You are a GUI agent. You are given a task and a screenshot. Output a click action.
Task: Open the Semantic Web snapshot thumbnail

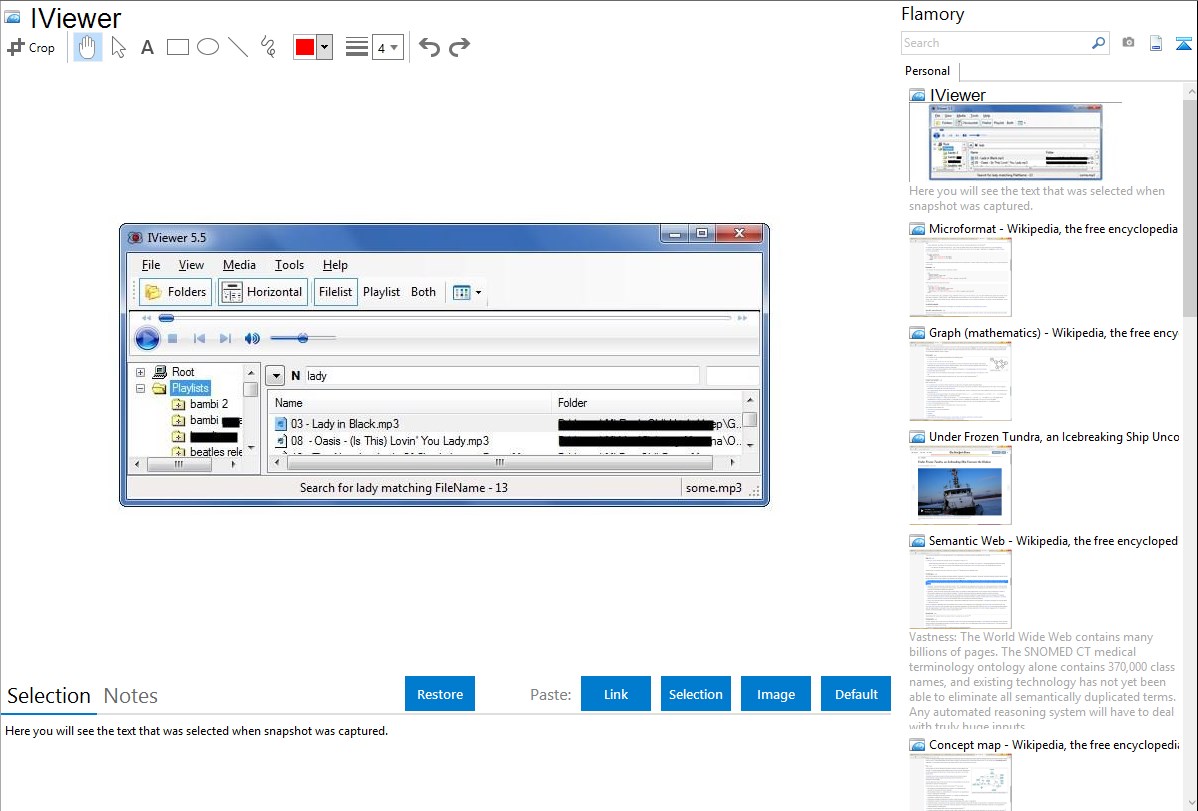(960, 588)
